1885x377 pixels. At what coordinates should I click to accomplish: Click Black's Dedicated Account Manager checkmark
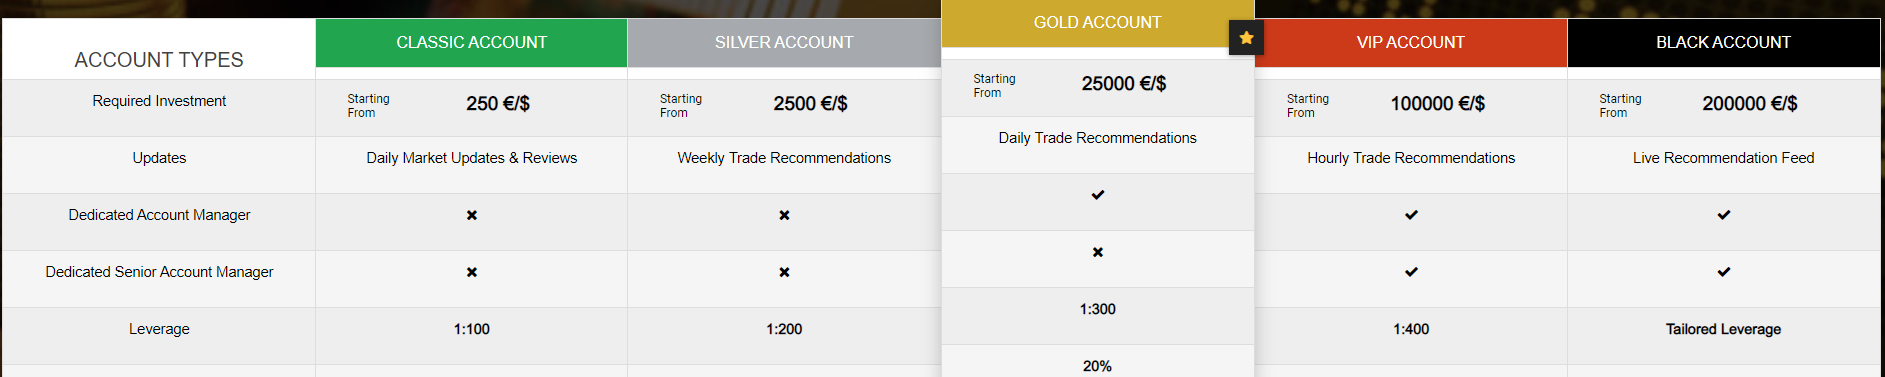click(x=1724, y=215)
